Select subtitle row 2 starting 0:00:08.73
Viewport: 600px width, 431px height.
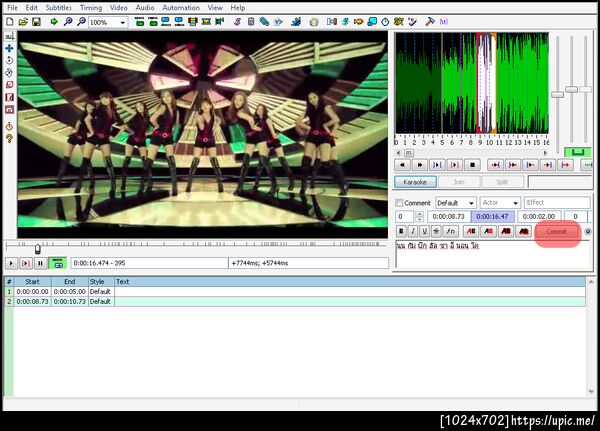click(295, 302)
